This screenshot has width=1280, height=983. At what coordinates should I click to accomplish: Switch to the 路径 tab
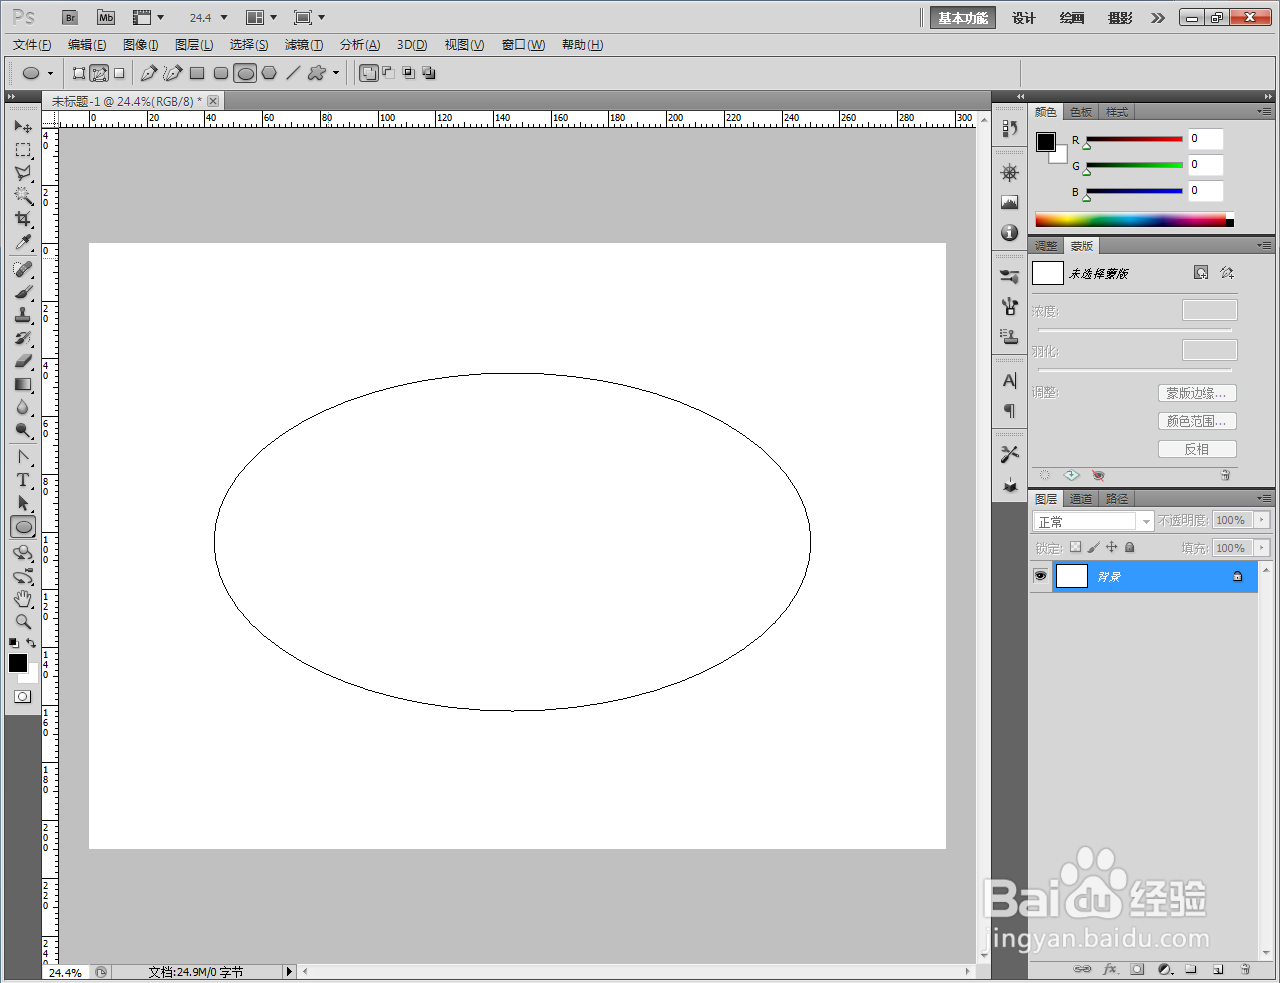click(1117, 499)
